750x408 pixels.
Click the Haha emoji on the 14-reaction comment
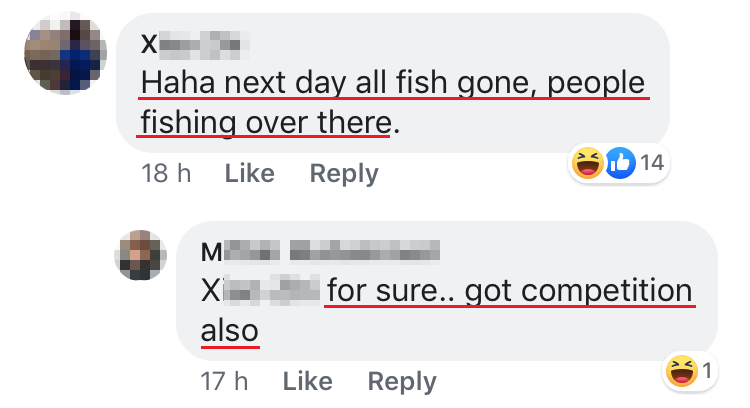[587, 163]
